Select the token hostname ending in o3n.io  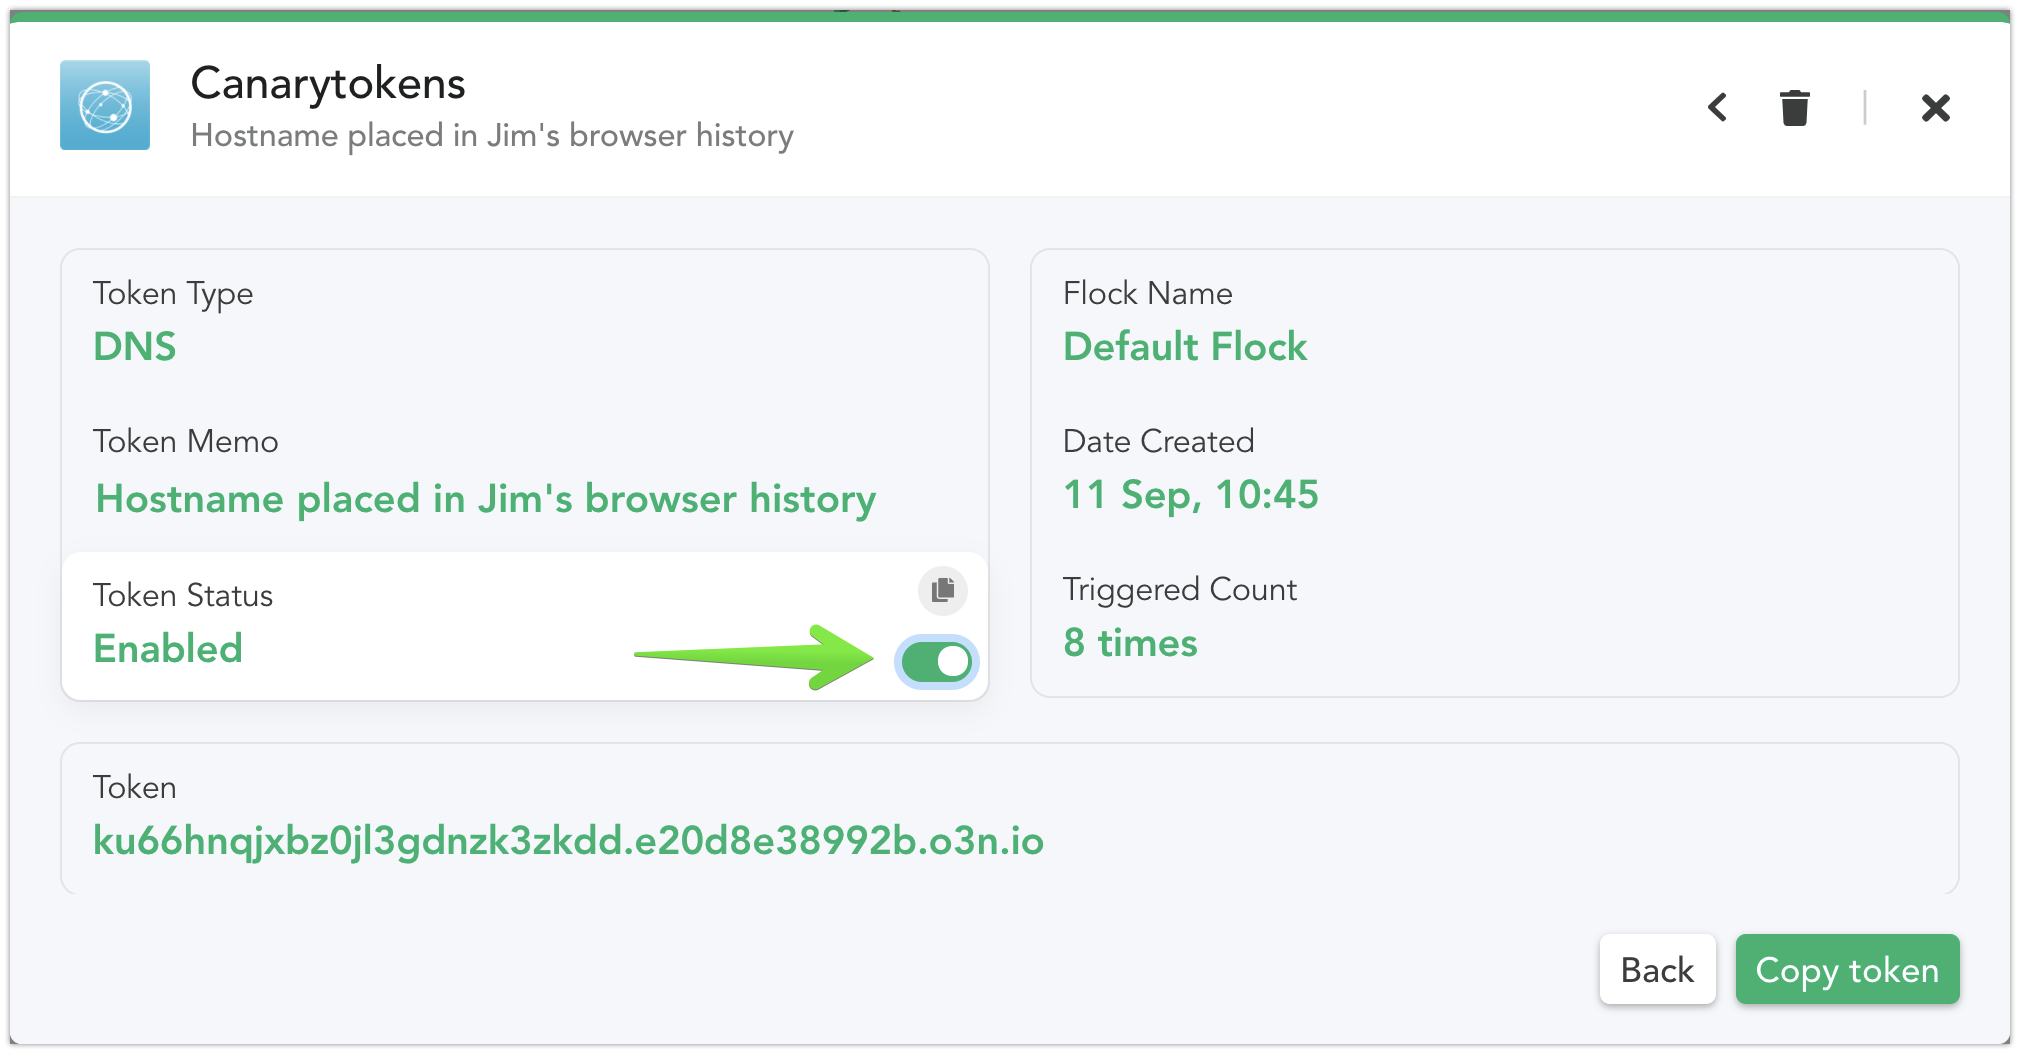[568, 841]
